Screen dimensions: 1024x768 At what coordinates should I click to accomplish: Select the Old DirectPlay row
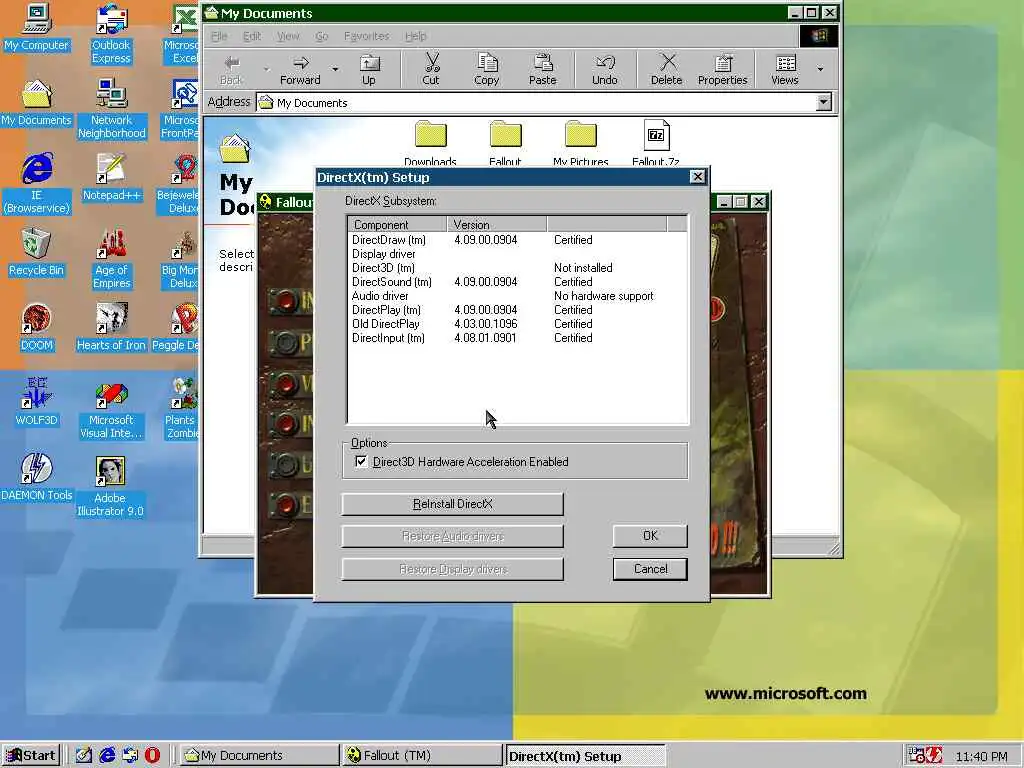(x=517, y=324)
